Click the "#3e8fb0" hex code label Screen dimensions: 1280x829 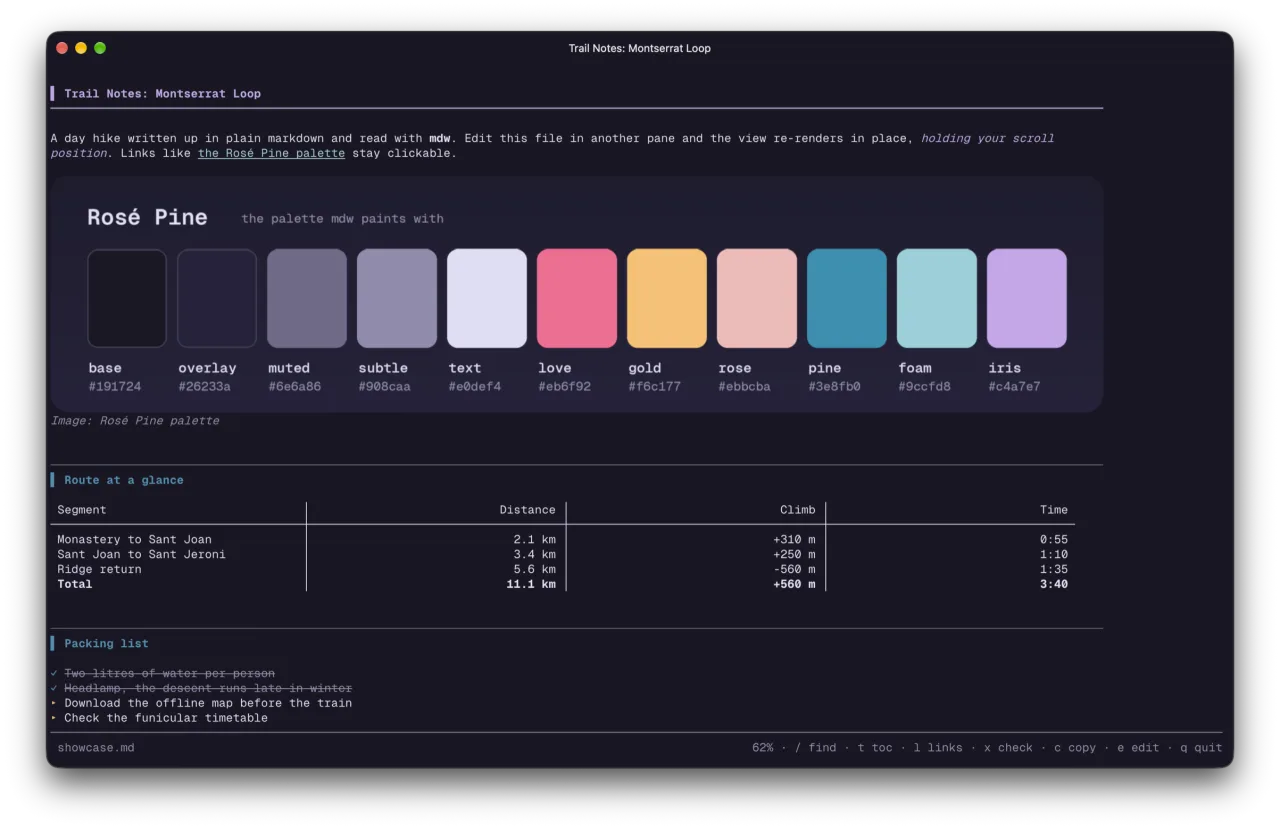834,387
